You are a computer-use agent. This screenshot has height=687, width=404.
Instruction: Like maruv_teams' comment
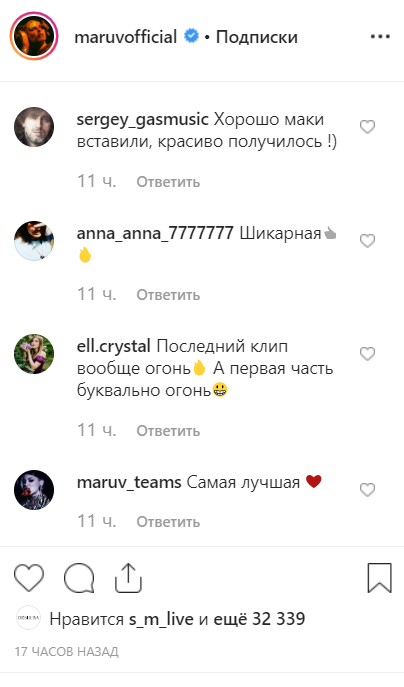[367, 489]
